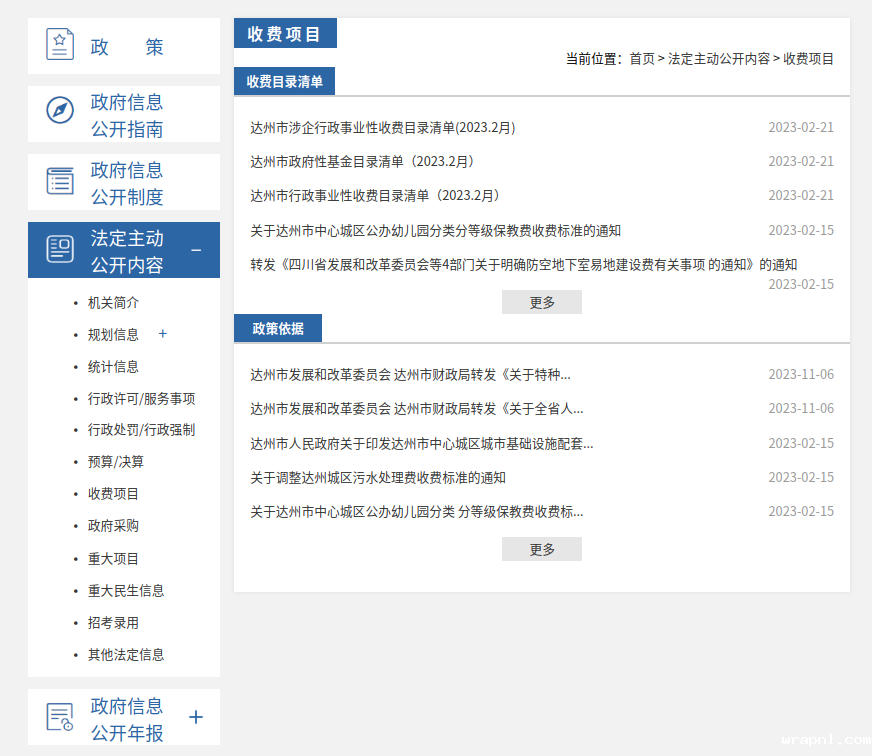This screenshot has height=756, width=872.
Task: Open the 政策依据 tab
Action: coord(278,328)
